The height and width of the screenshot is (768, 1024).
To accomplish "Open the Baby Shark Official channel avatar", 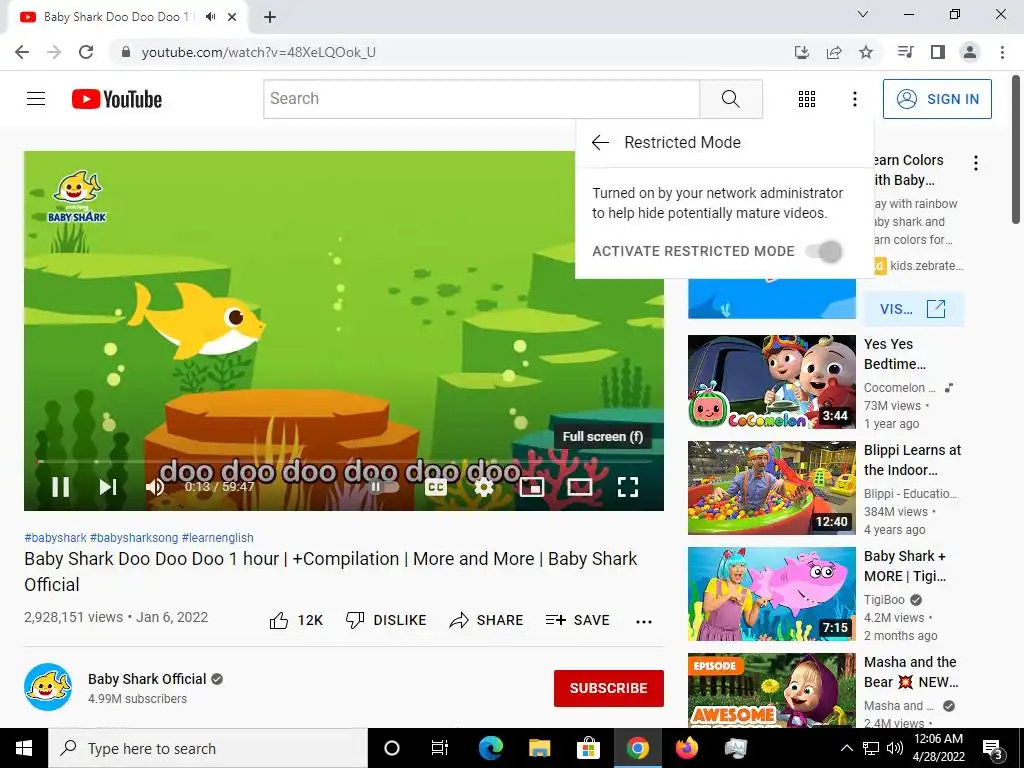I will [48, 687].
